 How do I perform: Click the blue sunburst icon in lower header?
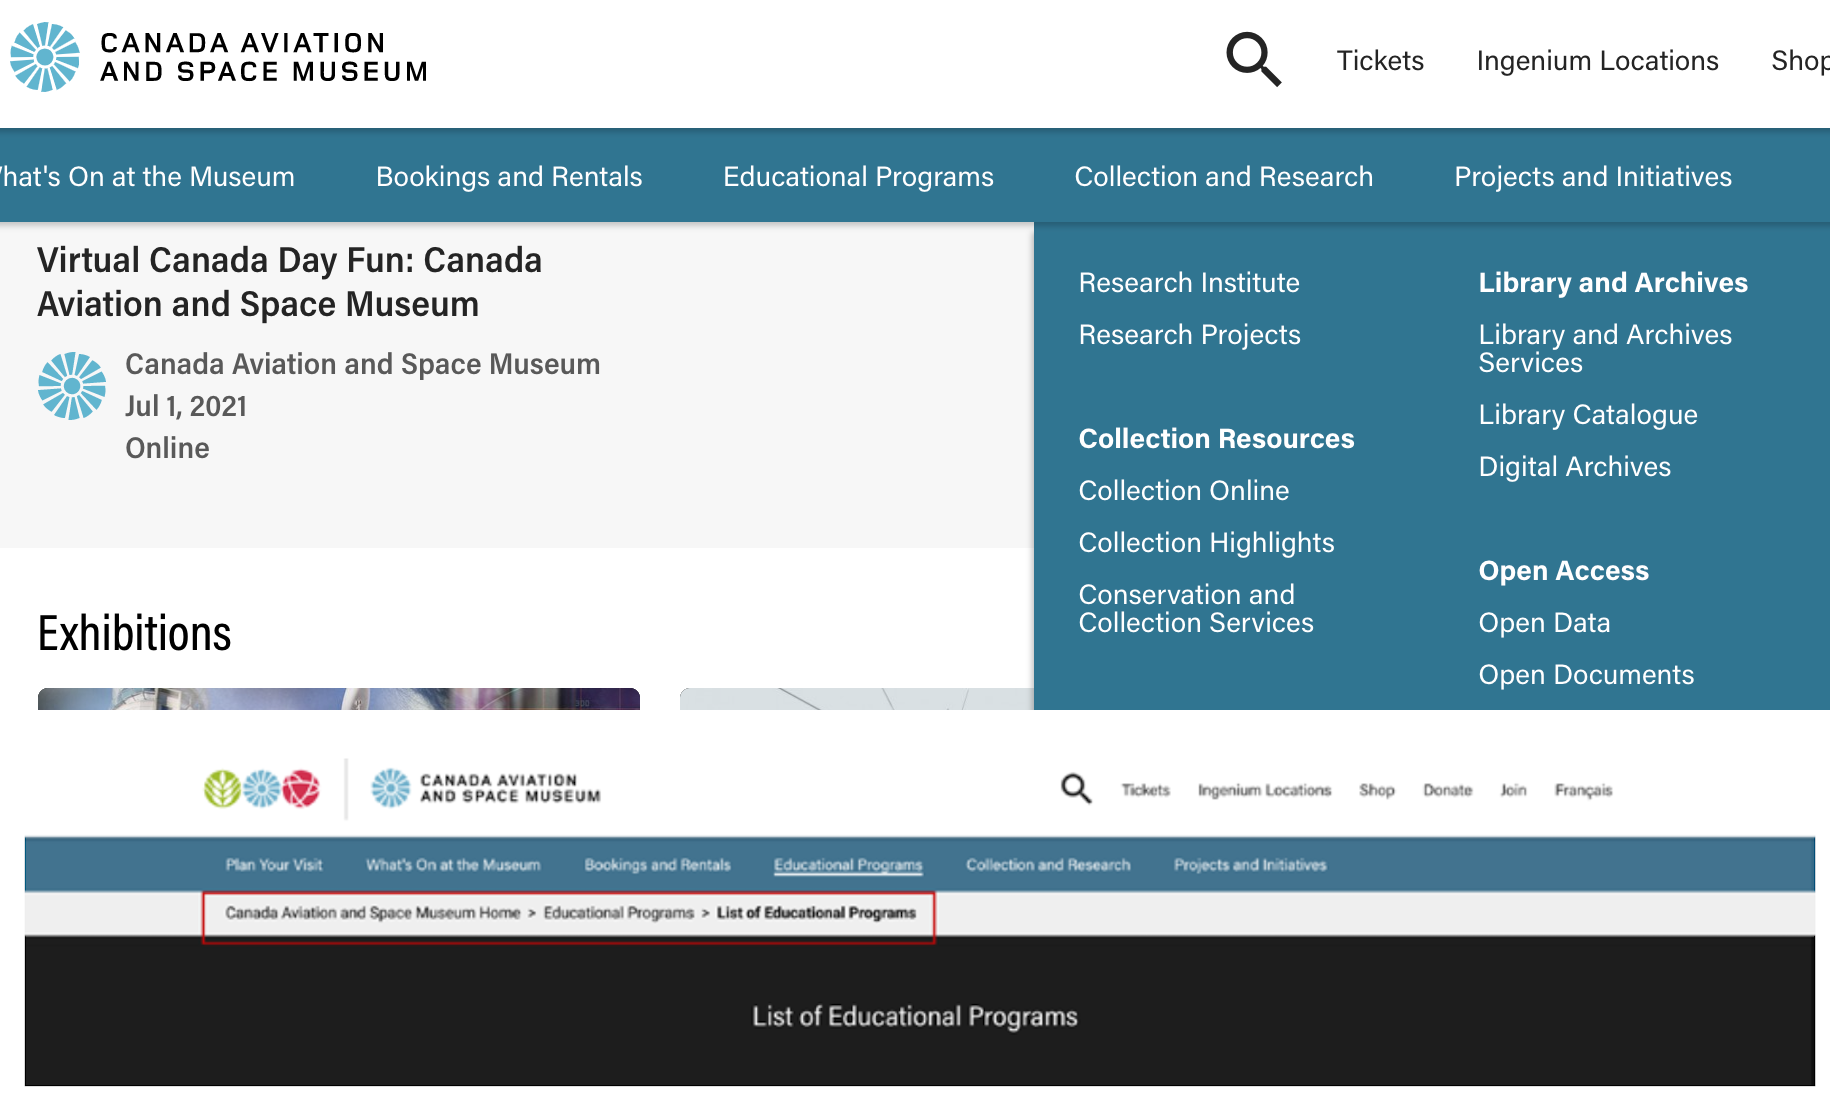click(x=390, y=788)
